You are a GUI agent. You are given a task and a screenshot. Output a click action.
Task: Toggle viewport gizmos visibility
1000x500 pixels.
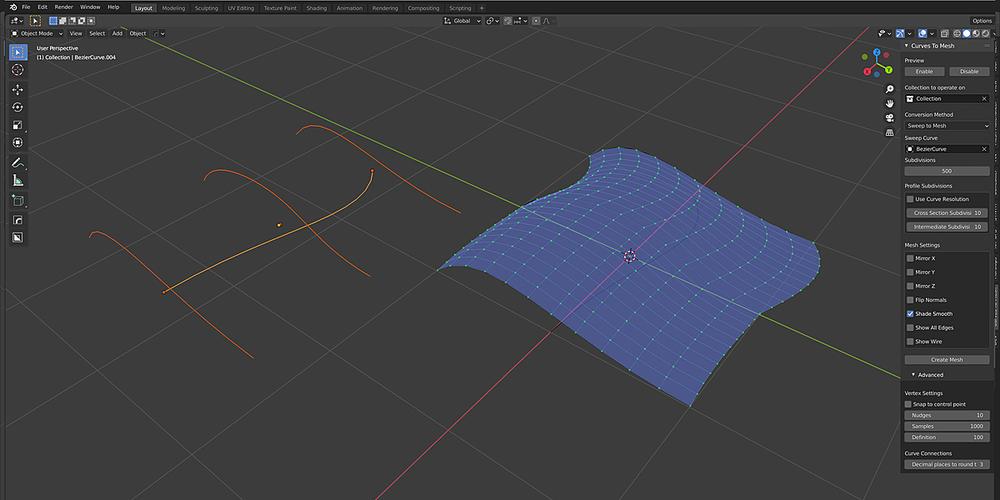click(901, 33)
